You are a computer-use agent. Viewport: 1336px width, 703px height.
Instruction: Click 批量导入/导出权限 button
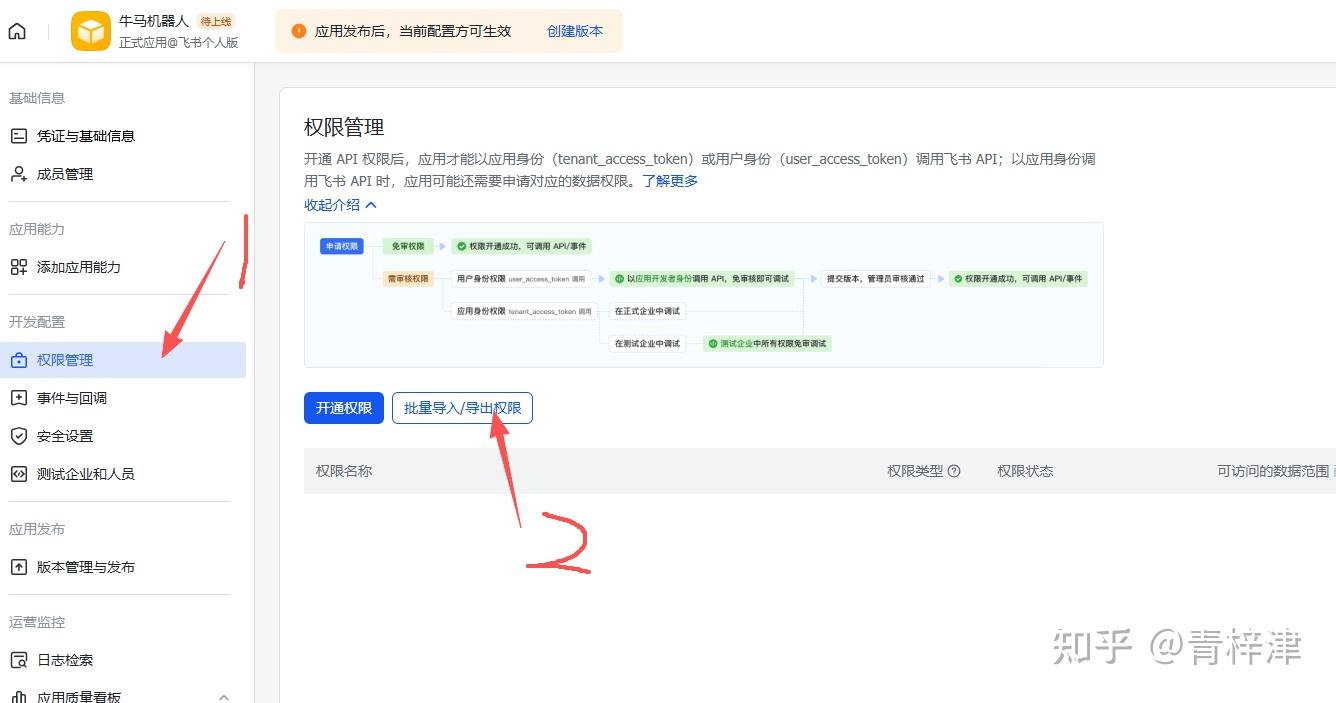tap(462, 408)
